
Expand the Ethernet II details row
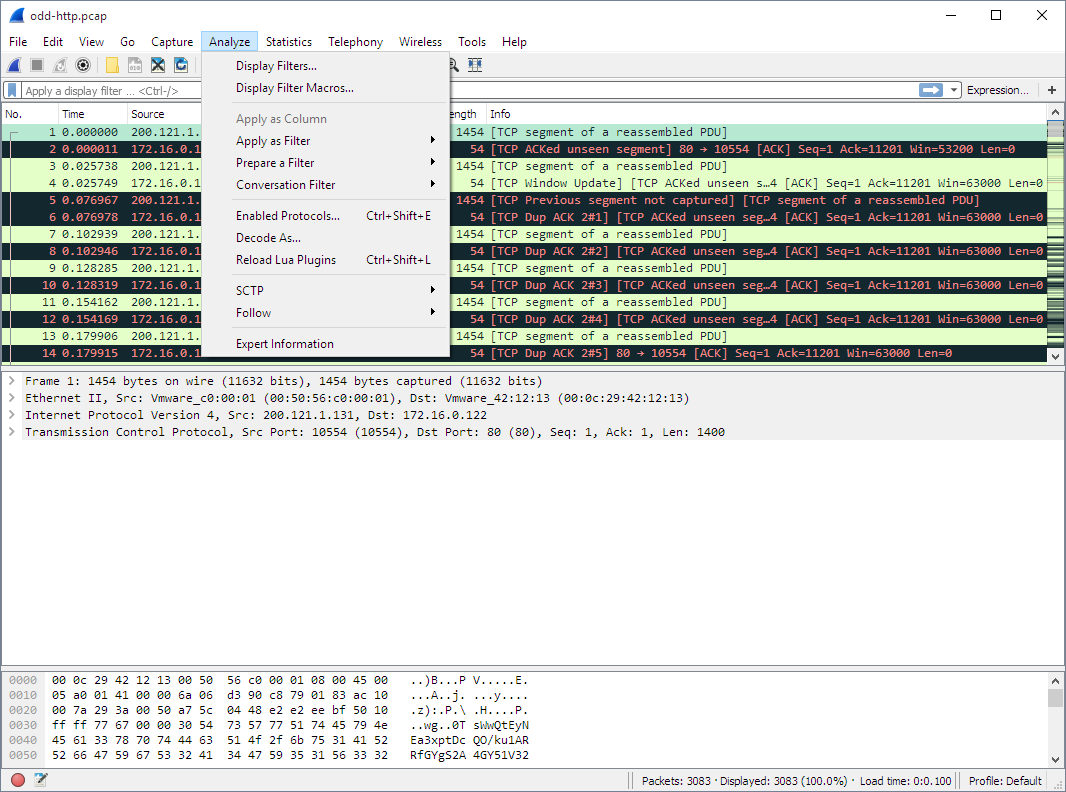pyautogui.click(x=11, y=398)
